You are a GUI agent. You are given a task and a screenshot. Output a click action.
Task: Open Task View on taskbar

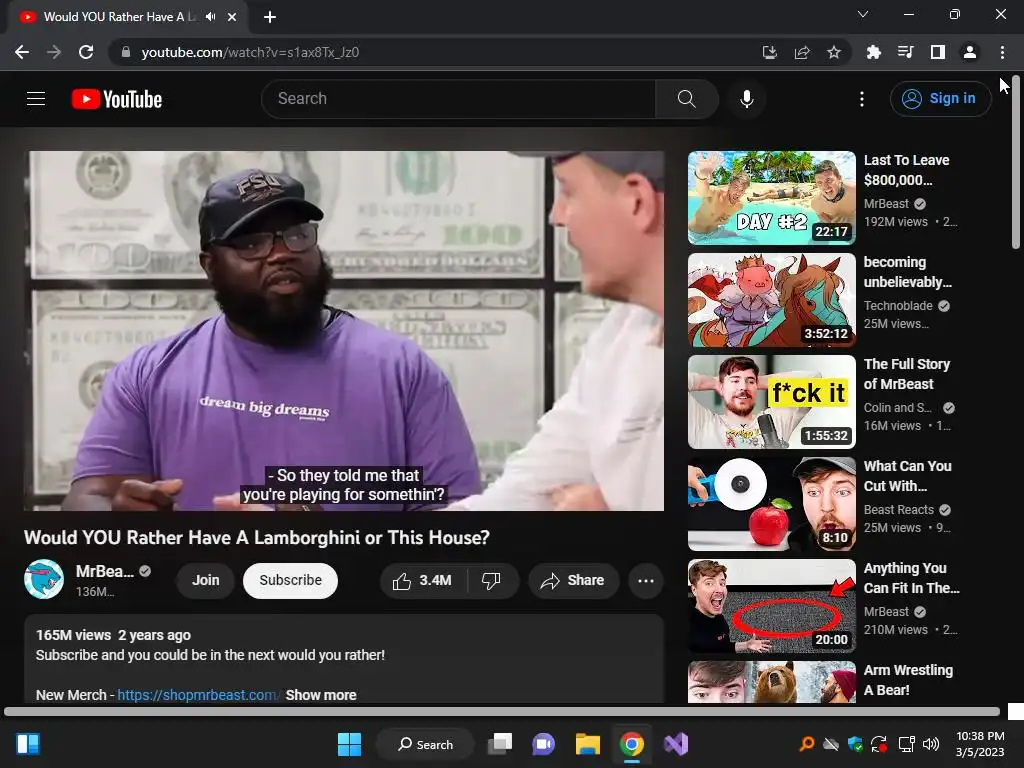pos(500,744)
